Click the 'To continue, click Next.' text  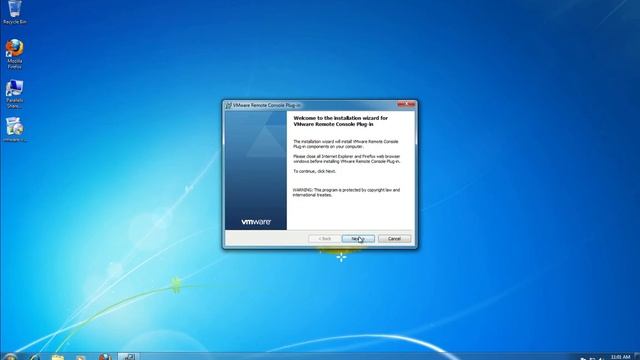pyautogui.click(x=314, y=171)
